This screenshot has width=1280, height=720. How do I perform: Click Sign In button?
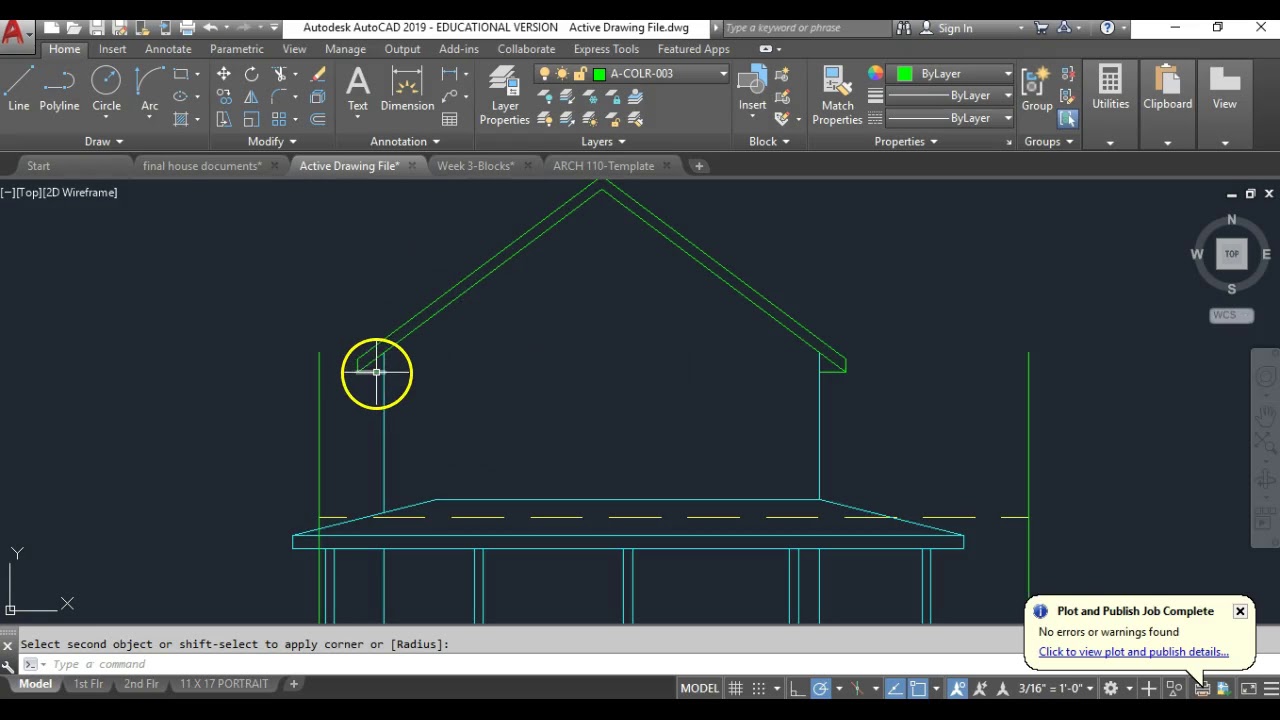pos(946,28)
